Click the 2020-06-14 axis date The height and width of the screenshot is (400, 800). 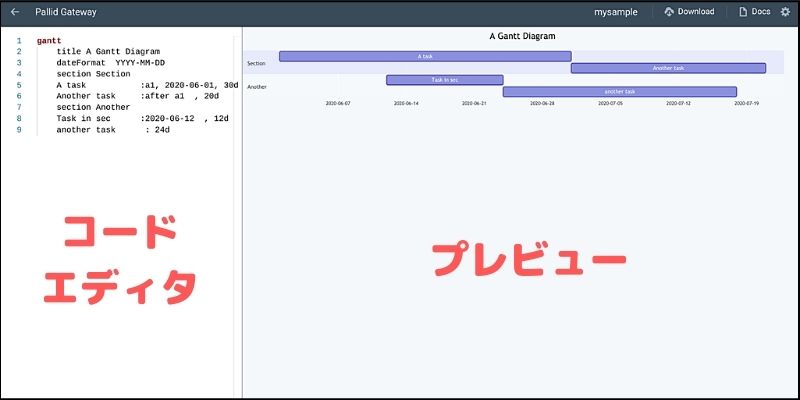[x=406, y=103]
